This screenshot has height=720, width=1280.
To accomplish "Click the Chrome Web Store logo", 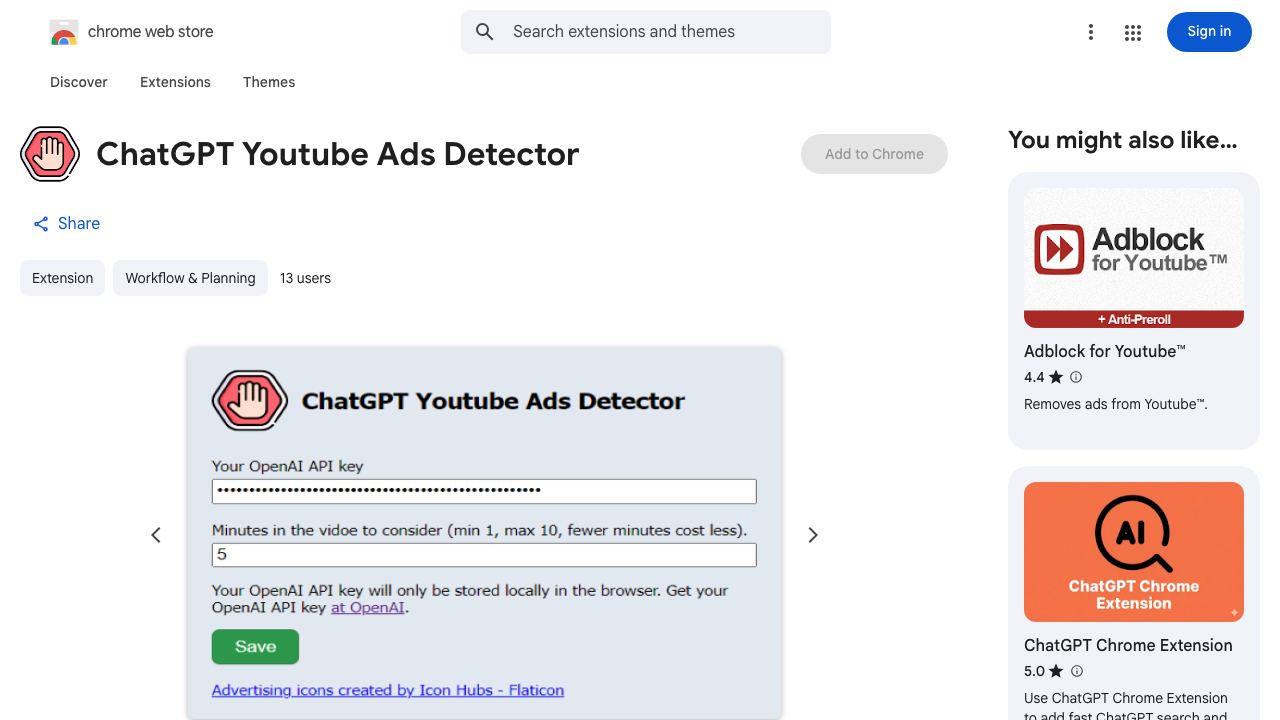I will coord(64,32).
